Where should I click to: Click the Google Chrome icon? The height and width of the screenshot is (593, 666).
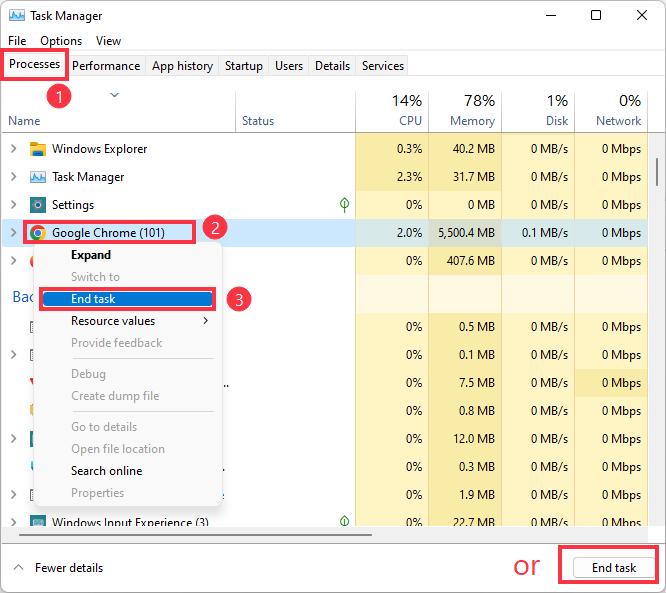(38, 233)
